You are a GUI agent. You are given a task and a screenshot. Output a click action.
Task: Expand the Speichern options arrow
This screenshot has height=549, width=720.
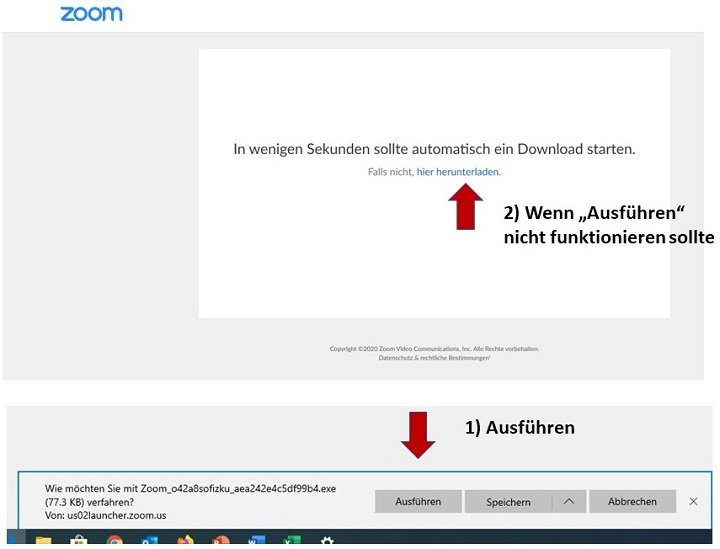tap(569, 501)
